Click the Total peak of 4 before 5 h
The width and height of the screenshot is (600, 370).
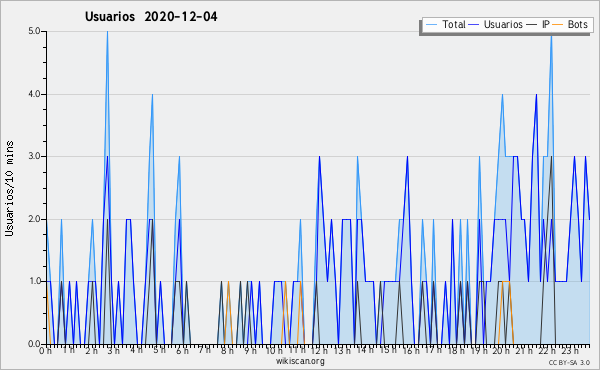[x=152, y=95]
